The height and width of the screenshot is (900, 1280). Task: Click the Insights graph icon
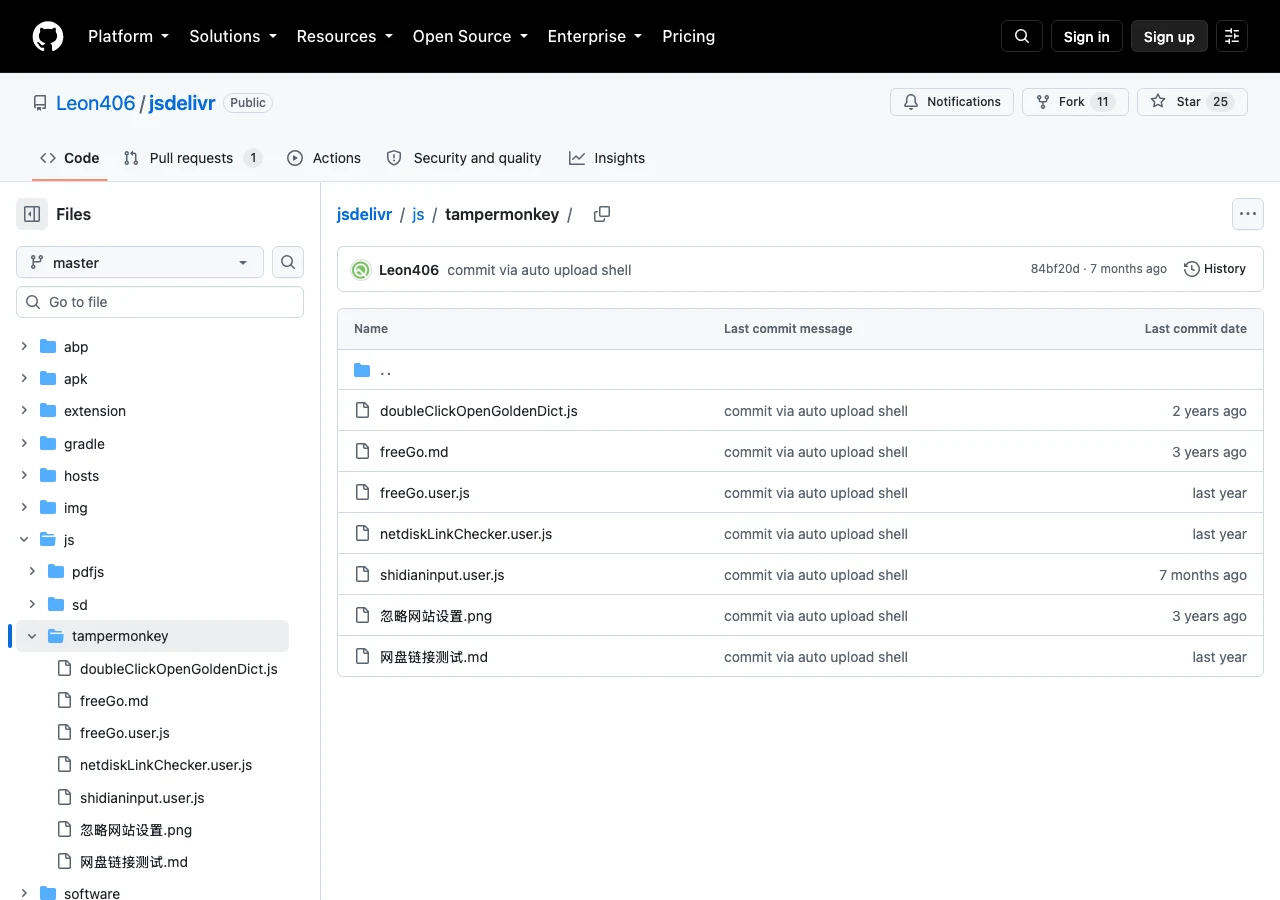click(x=577, y=158)
